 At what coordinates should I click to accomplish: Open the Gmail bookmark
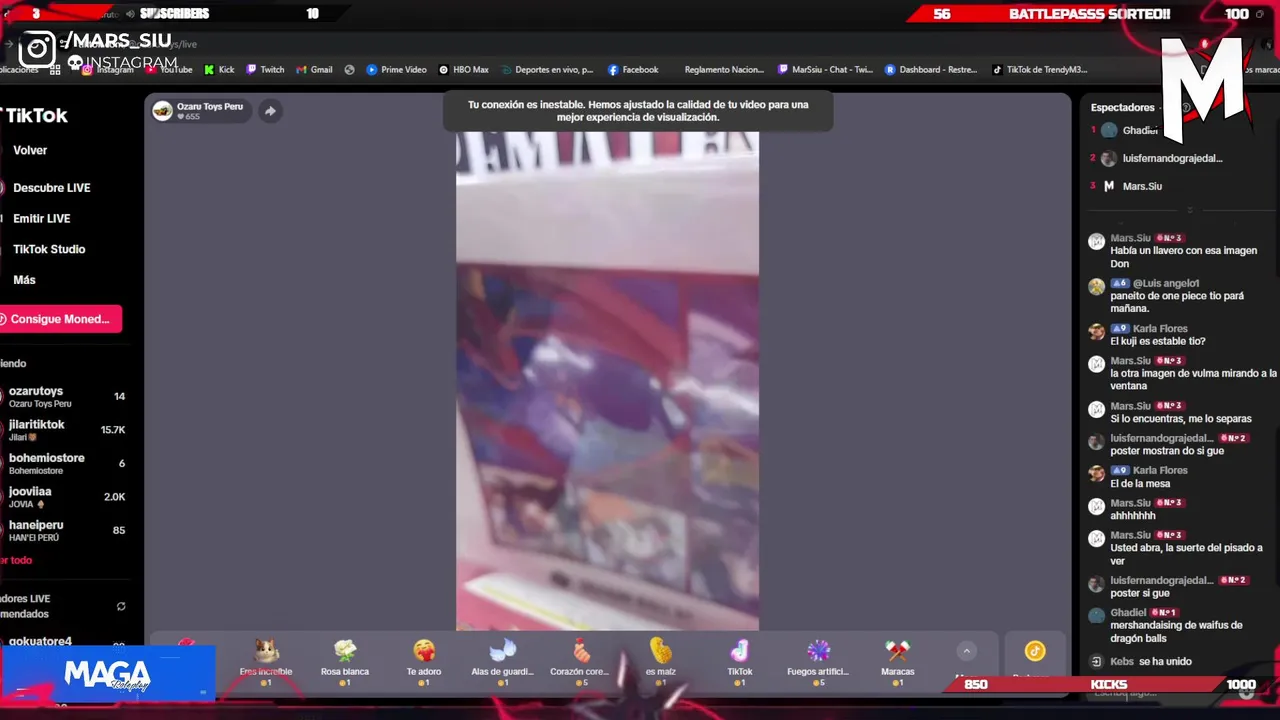pos(314,70)
